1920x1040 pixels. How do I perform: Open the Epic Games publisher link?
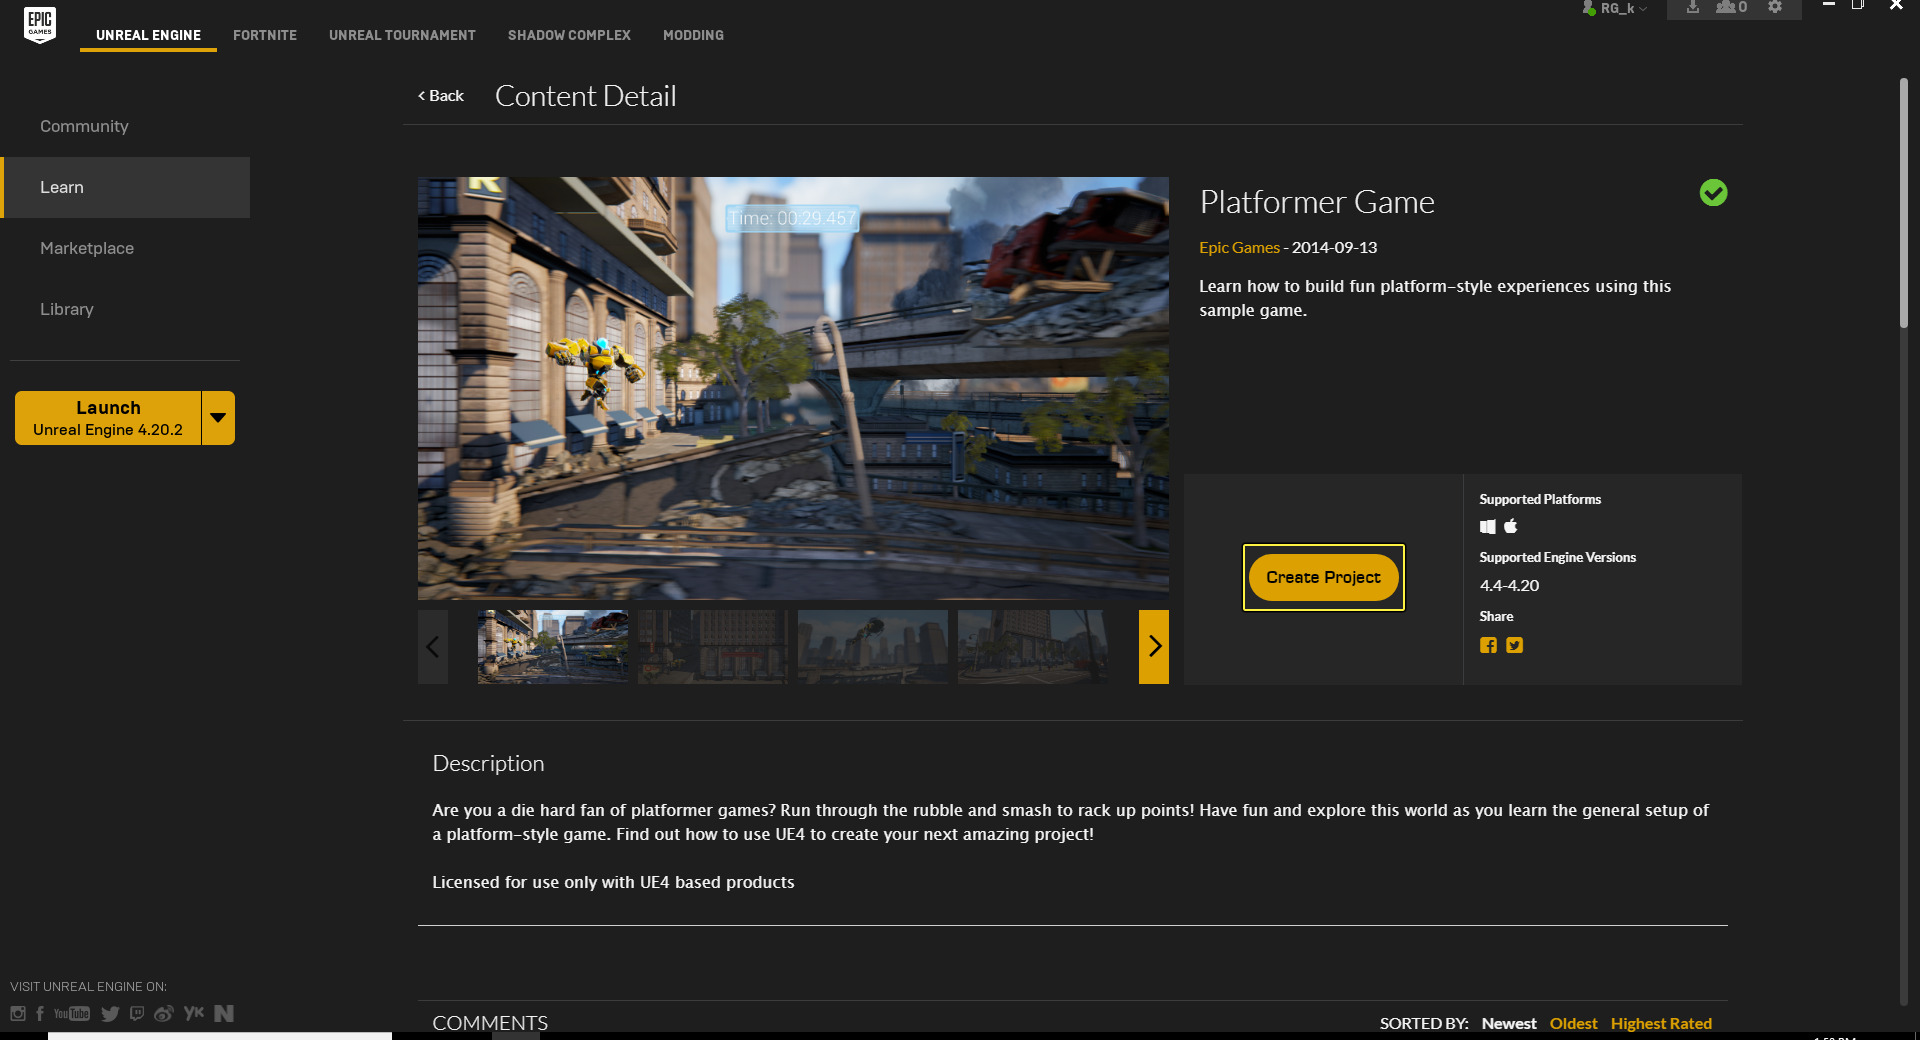point(1239,248)
